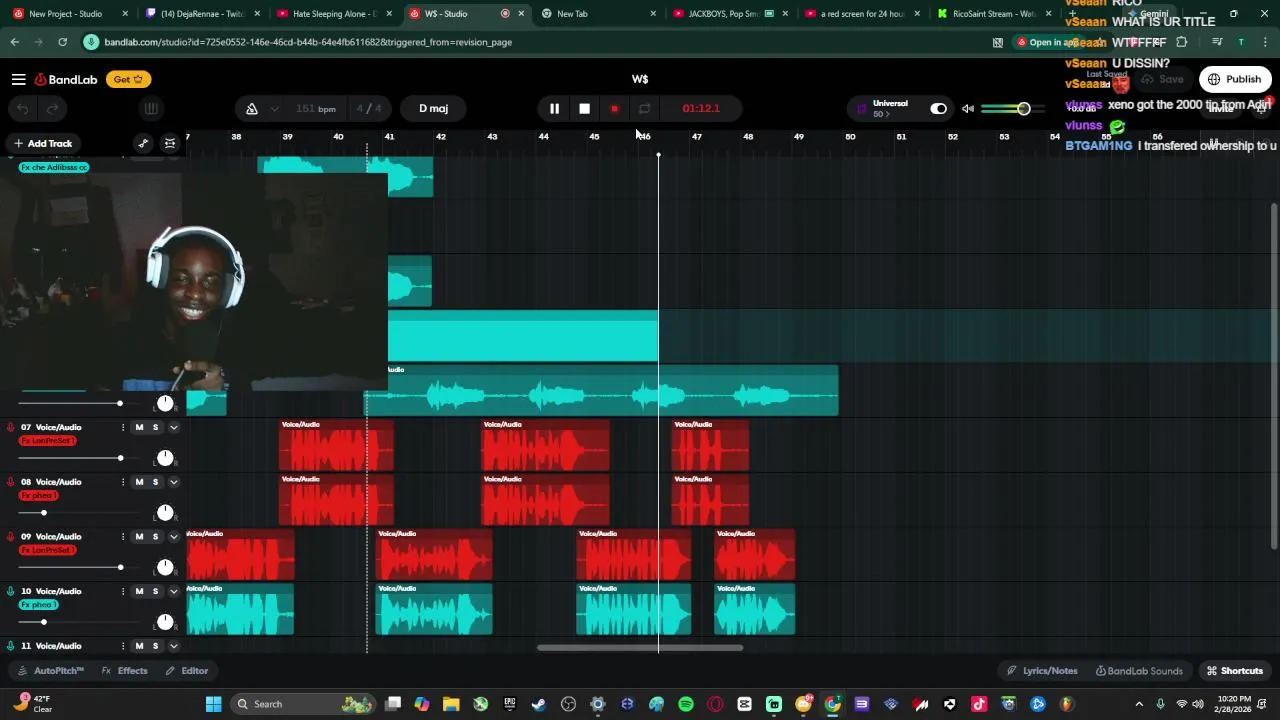Screen dimensions: 1280x720
Task: Open the BandLab hamburger menu
Action: coord(18,79)
